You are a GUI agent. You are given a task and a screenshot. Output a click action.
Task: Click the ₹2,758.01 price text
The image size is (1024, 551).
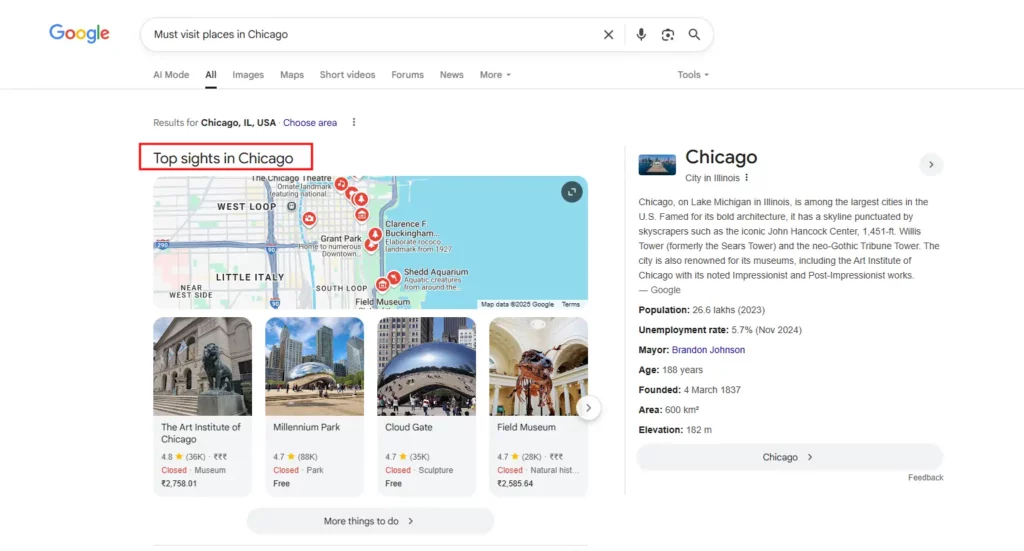click(179, 484)
